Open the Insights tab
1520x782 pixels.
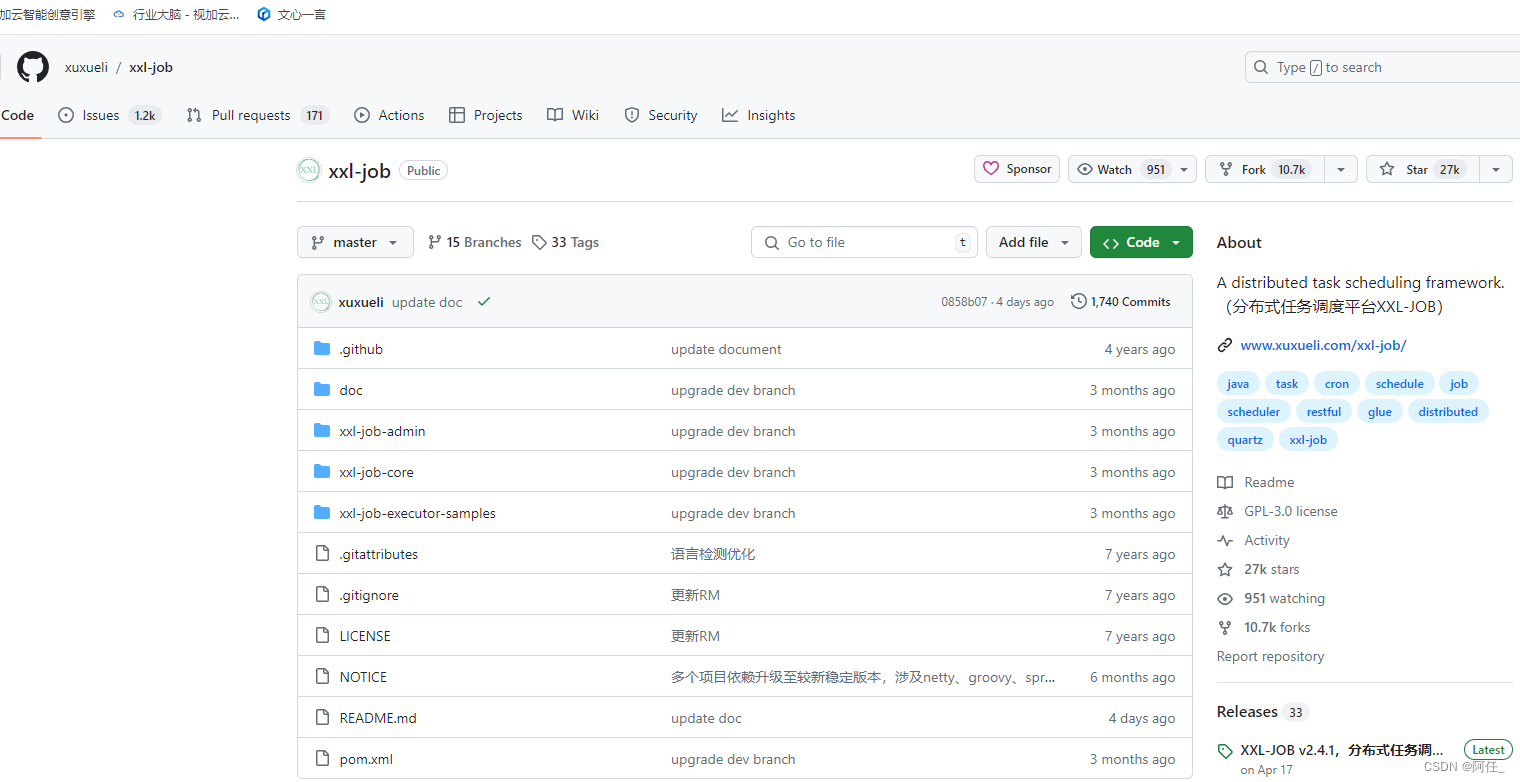[x=759, y=115]
